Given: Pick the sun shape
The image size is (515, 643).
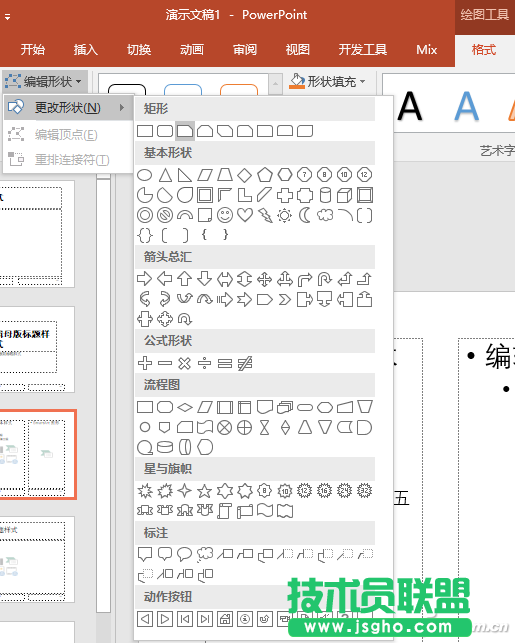Looking at the screenshot, I should [x=285, y=215].
